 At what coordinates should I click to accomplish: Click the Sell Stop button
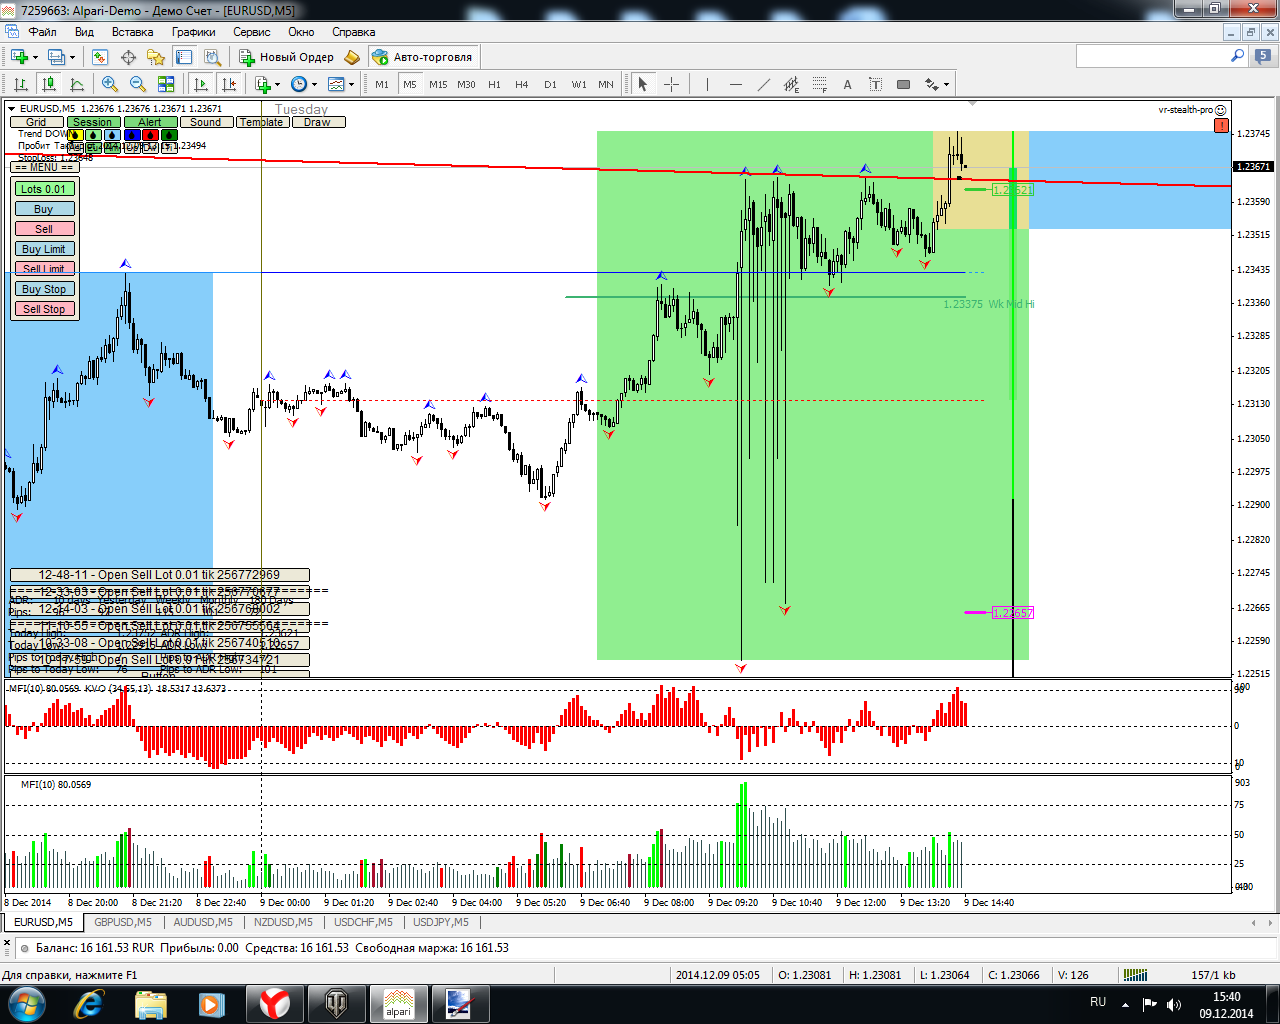(44, 309)
